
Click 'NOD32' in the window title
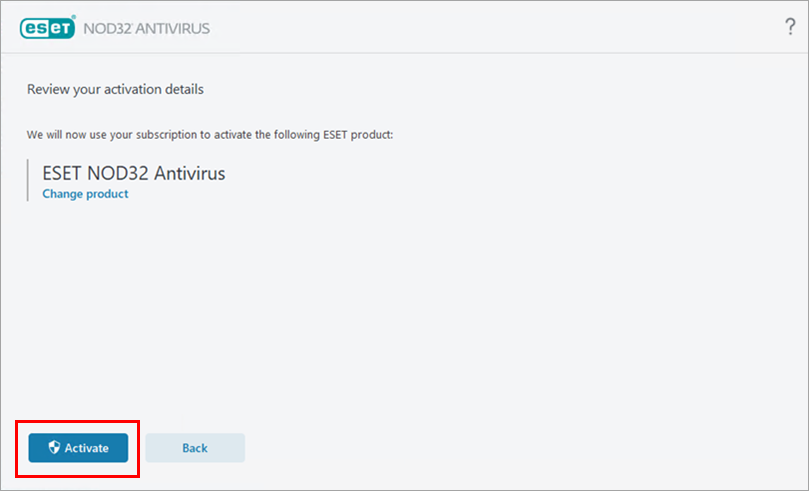click(x=108, y=28)
